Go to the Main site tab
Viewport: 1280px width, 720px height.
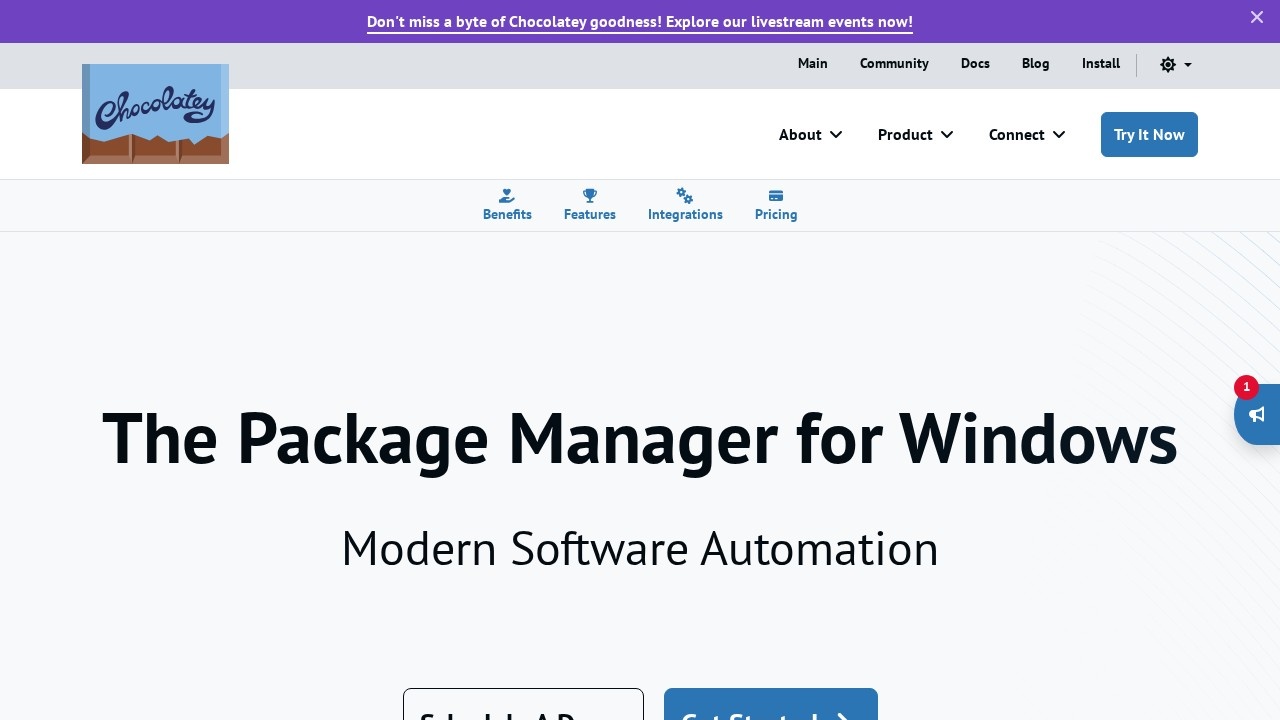click(813, 64)
